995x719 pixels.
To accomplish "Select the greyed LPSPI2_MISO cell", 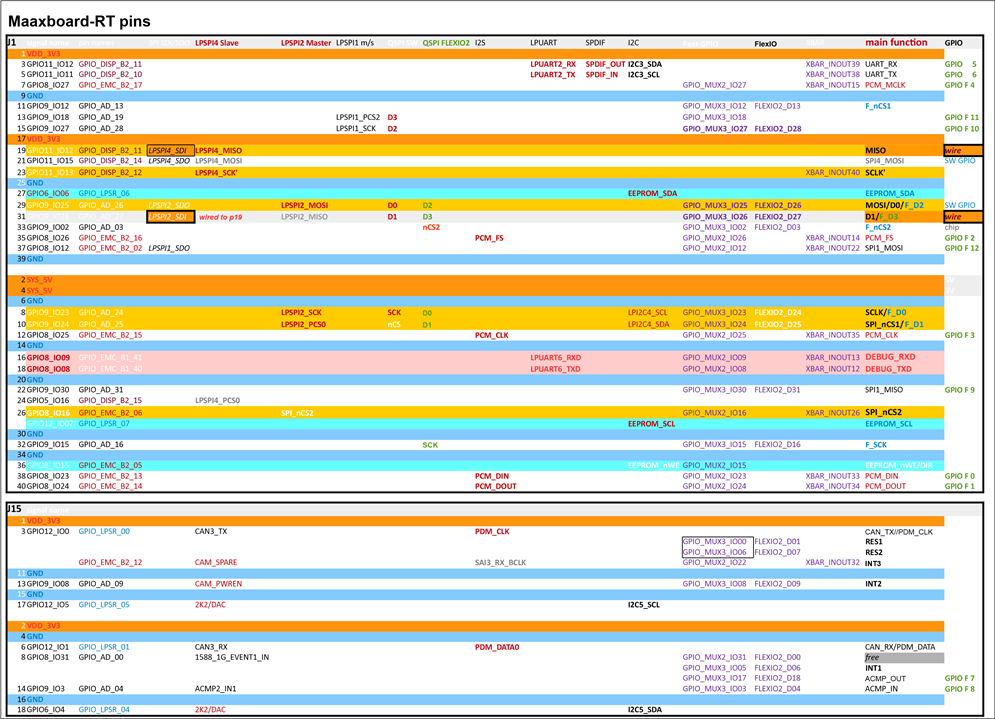I will pos(305,216).
